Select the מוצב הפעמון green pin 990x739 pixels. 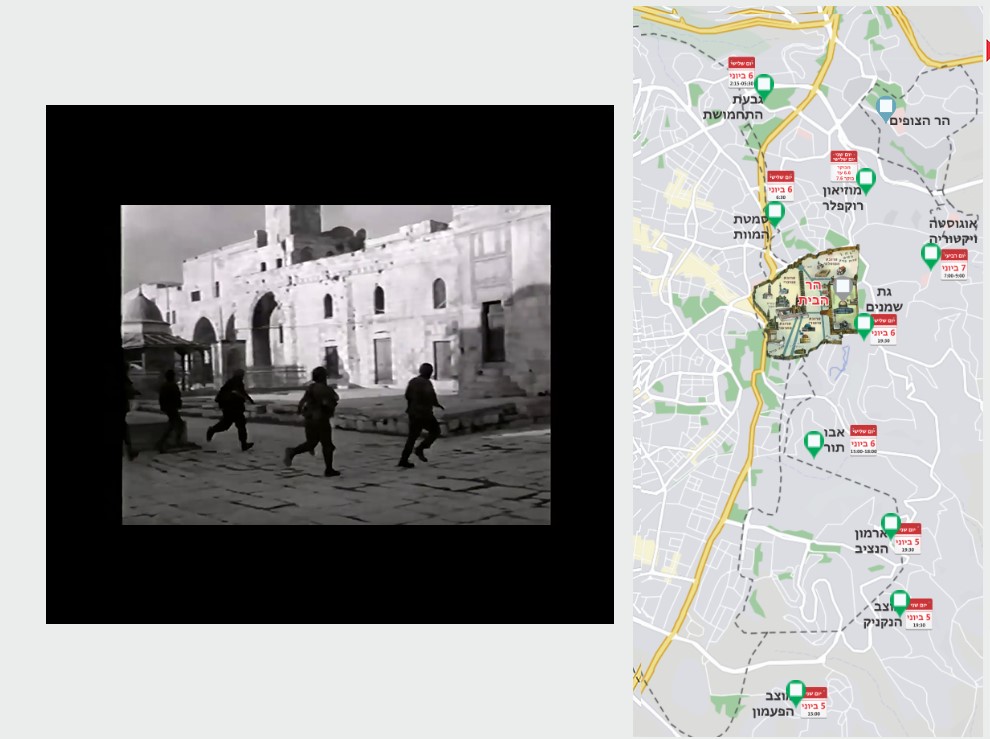pyautogui.click(x=796, y=691)
